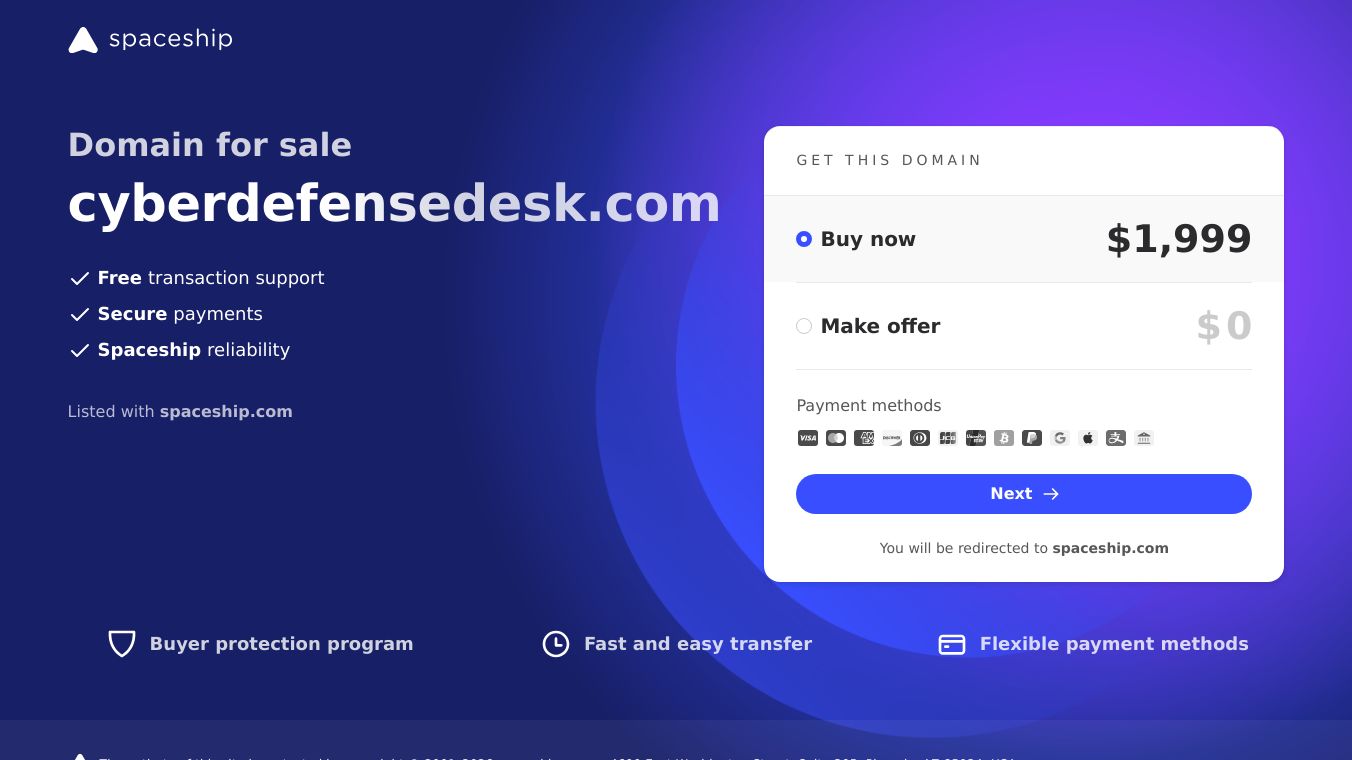
Task: Select the Buy now option
Action: [x=804, y=239]
